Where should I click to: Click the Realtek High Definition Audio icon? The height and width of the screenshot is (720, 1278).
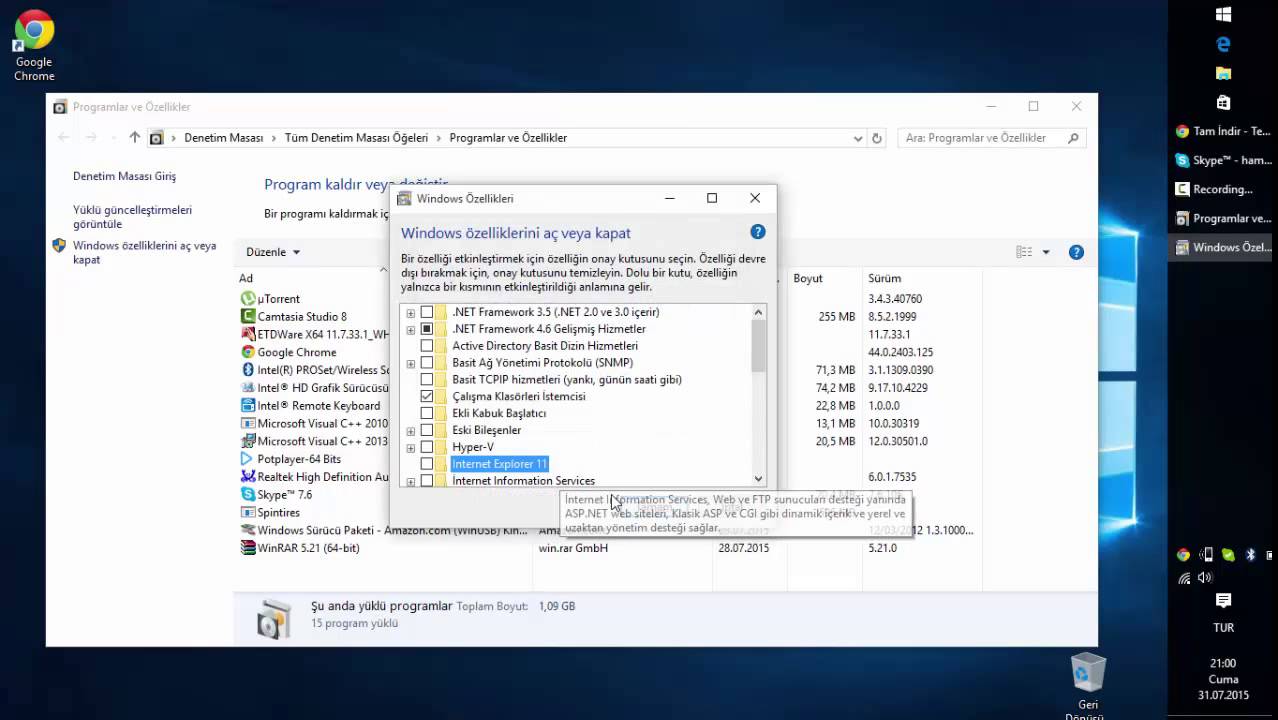pos(248,477)
